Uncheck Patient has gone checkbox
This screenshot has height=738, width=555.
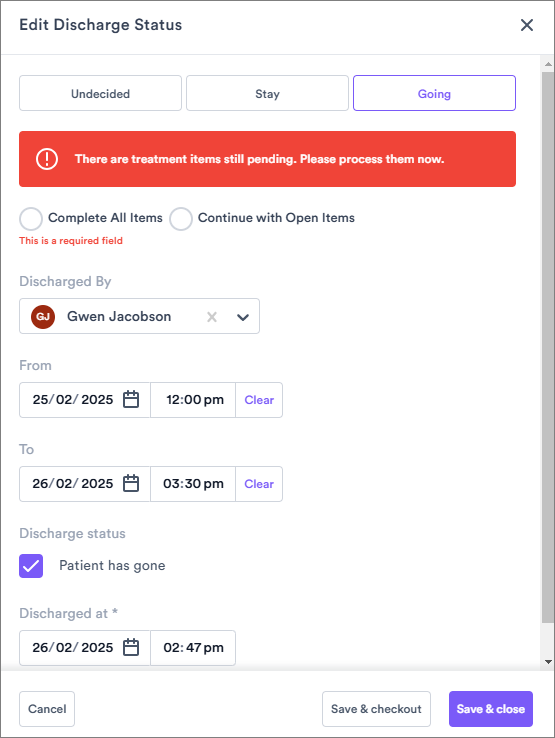[31, 566]
